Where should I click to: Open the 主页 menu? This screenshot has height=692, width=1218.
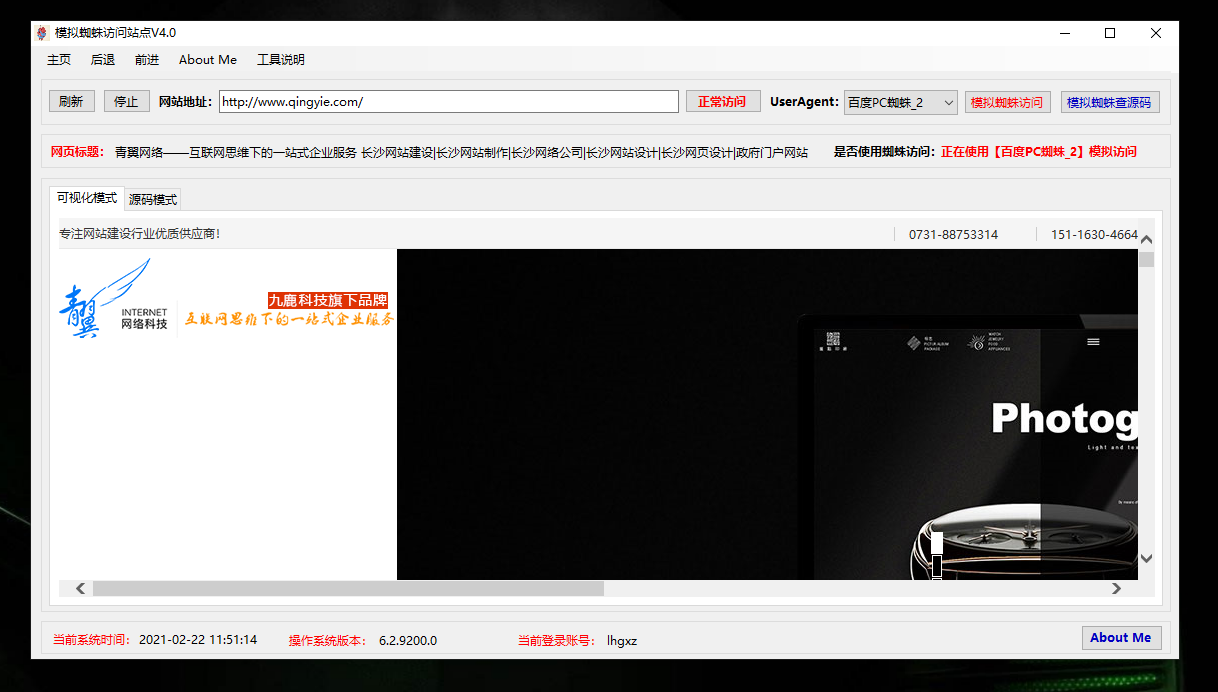[59, 60]
